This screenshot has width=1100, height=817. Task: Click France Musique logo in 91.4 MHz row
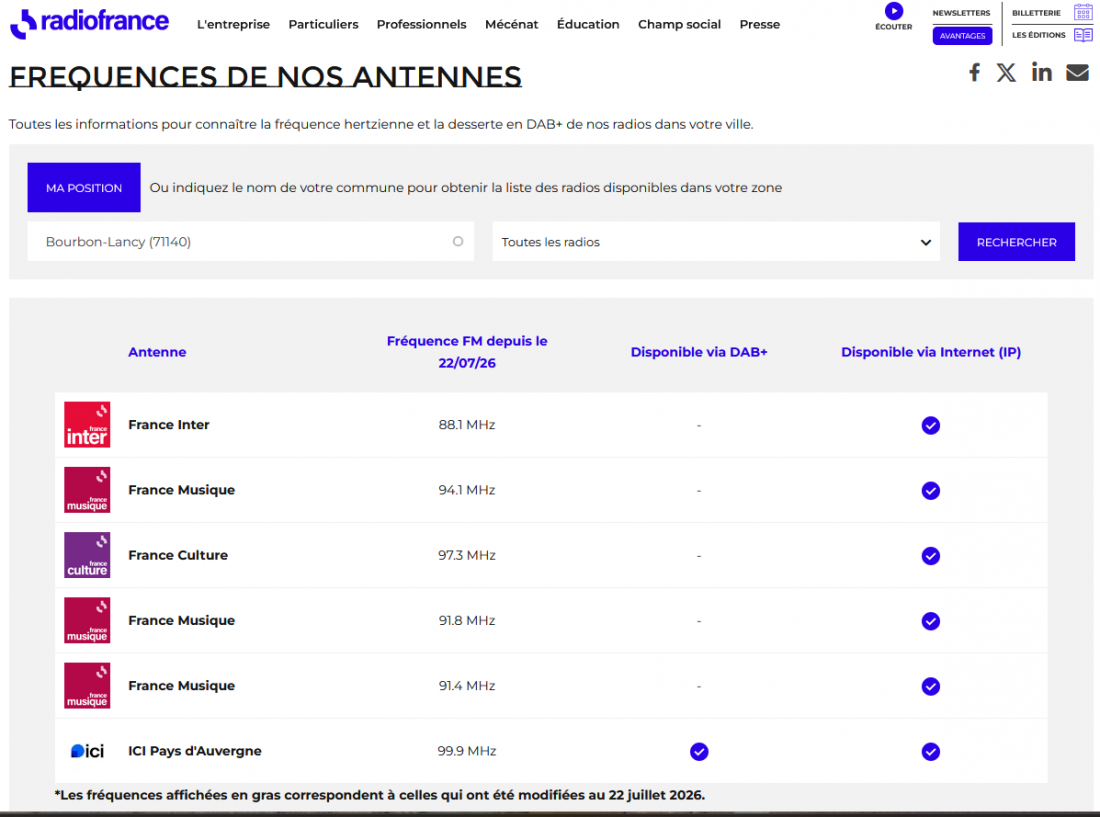pos(87,685)
